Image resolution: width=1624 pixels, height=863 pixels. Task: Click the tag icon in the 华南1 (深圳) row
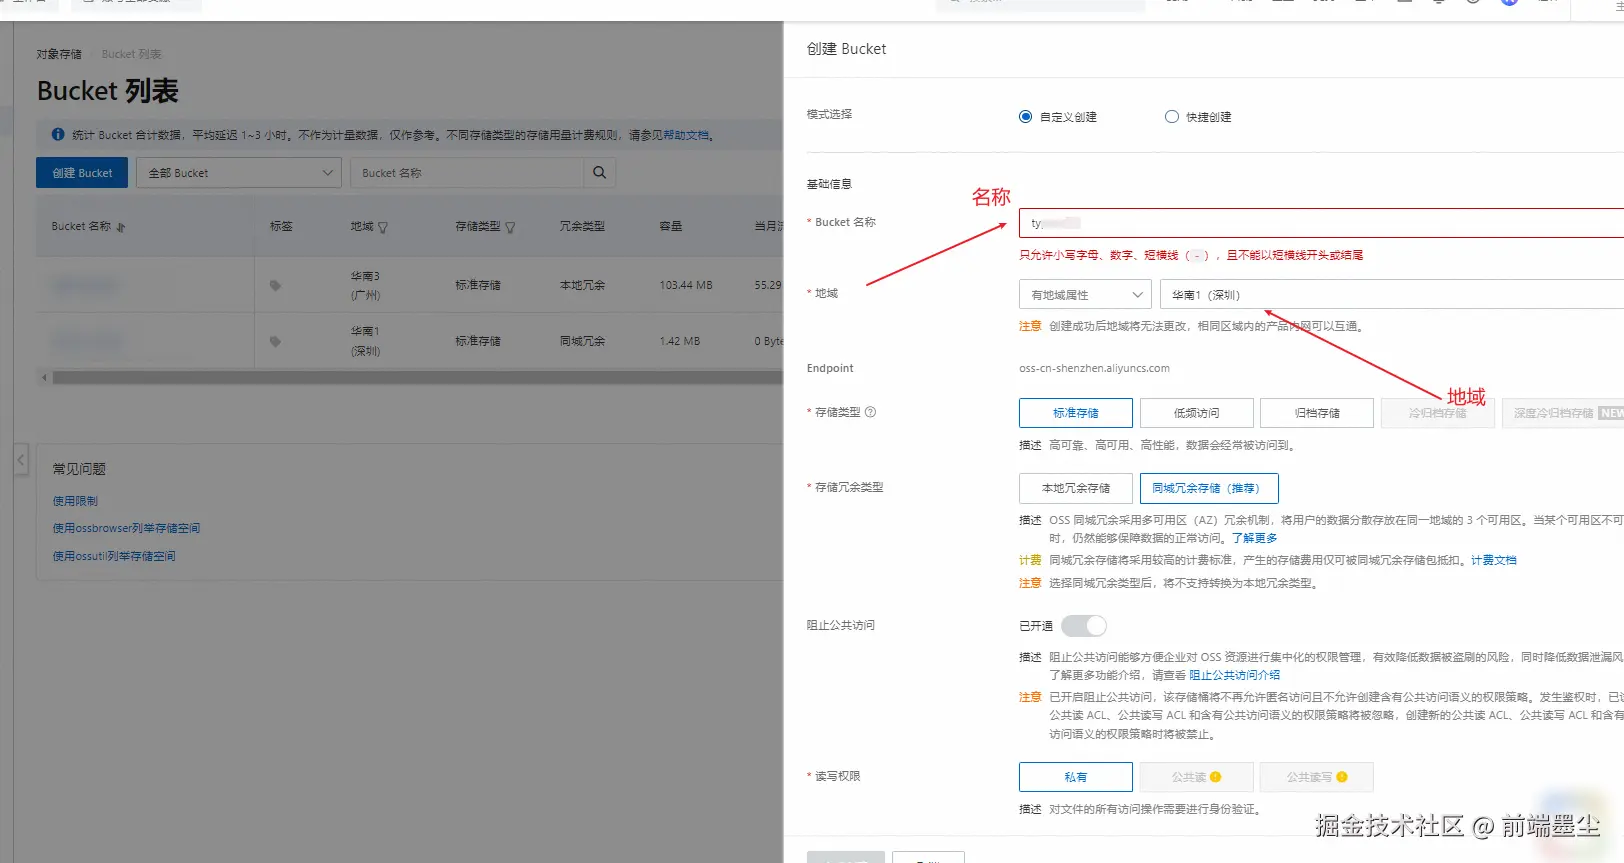275,341
